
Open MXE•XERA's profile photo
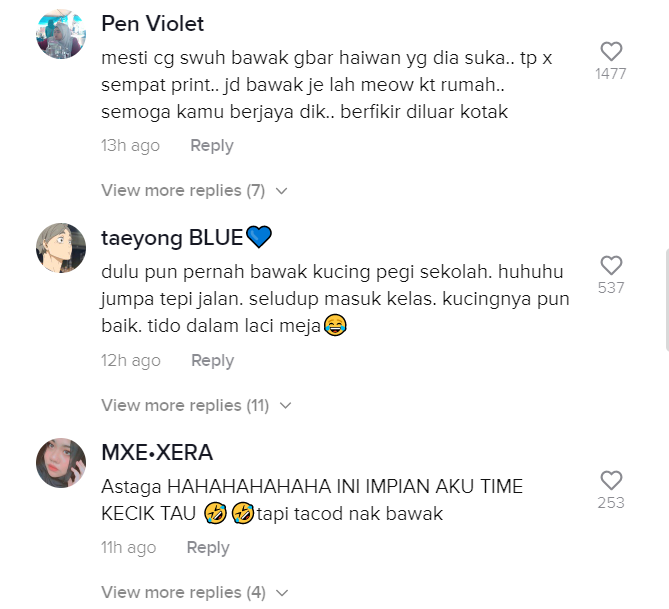(61, 463)
